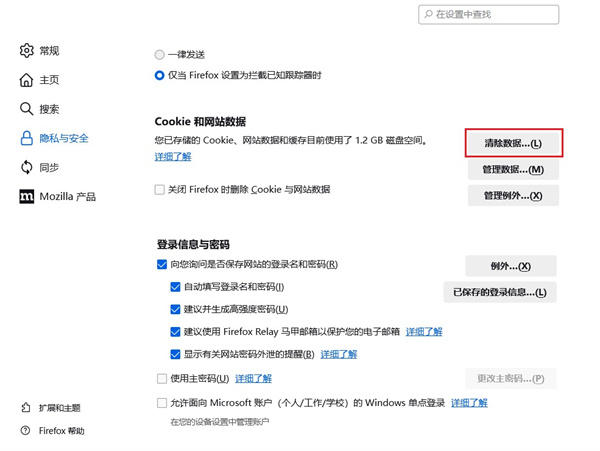Click the 管理例外 button

pos(513,196)
